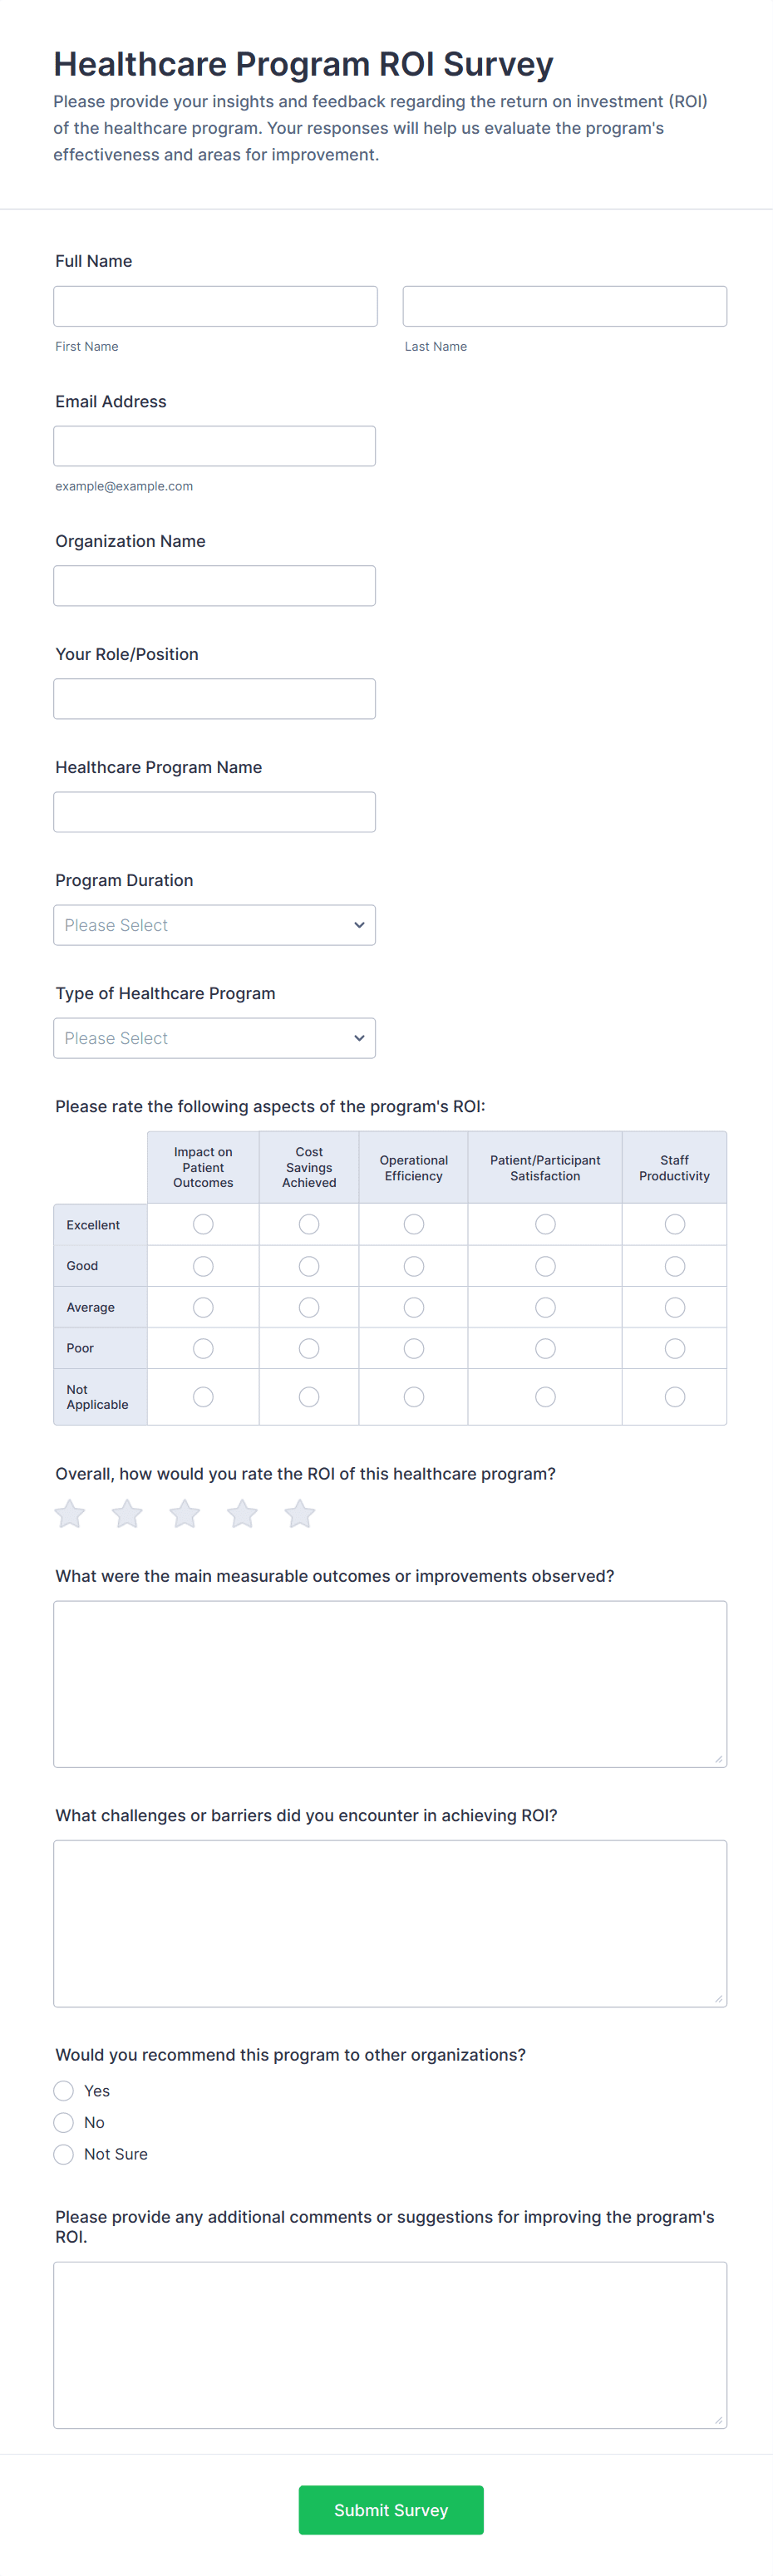
Task: Click the Email Address field
Action: click(215, 446)
